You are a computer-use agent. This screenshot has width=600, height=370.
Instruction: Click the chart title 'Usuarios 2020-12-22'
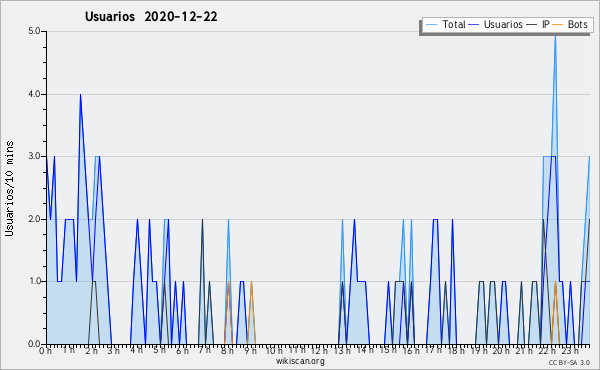tap(151, 17)
